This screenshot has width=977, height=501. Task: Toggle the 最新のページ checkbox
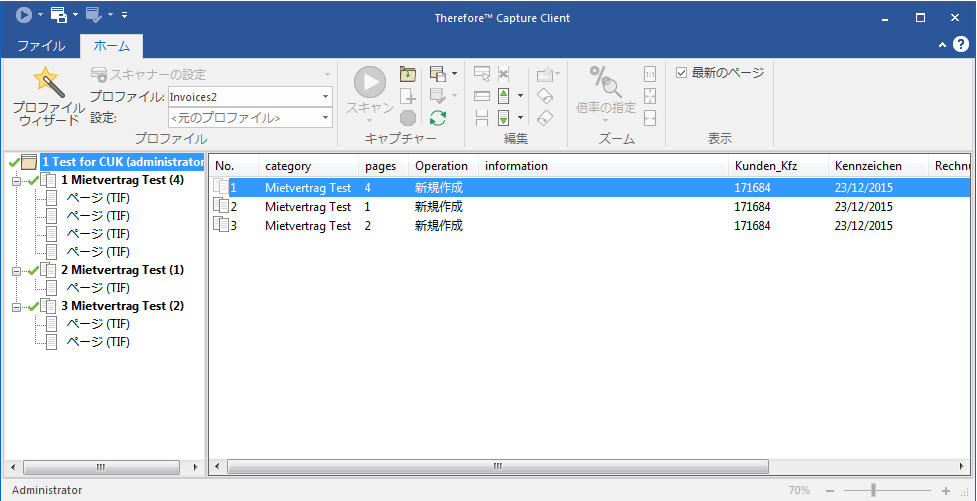(x=682, y=73)
